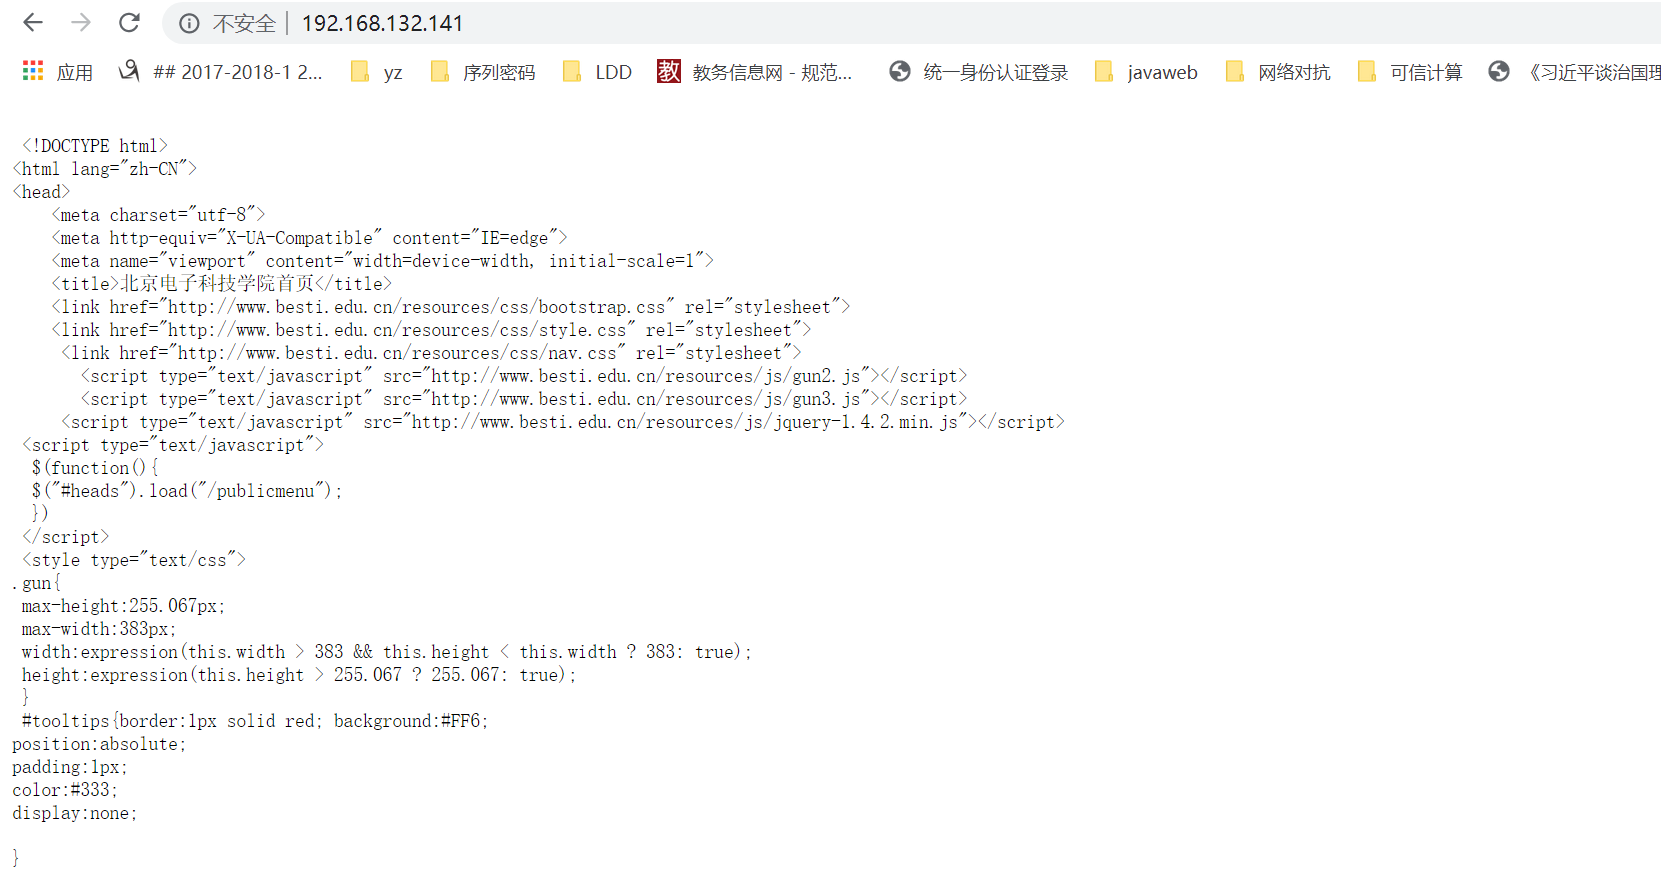Click the red 教 favicon
1661x891 pixels.
[669, 71]
